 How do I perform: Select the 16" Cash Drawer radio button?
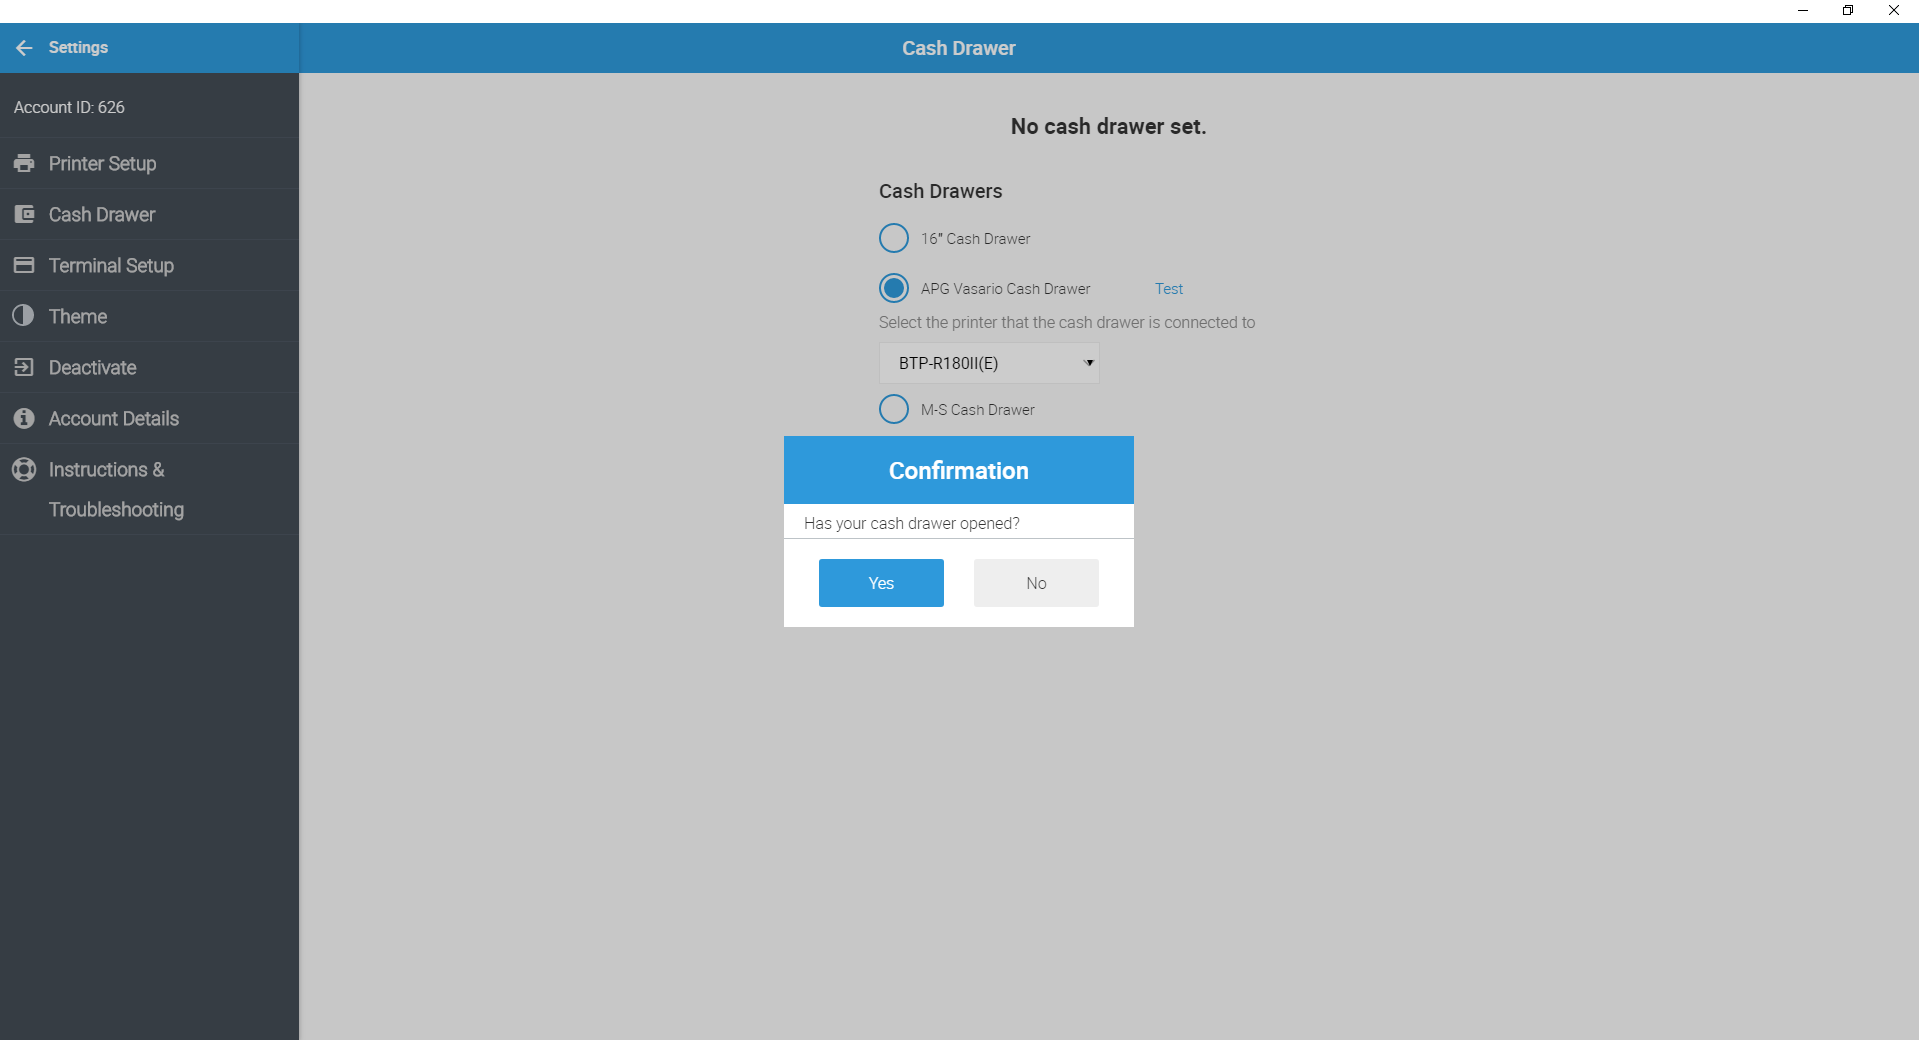894,238
